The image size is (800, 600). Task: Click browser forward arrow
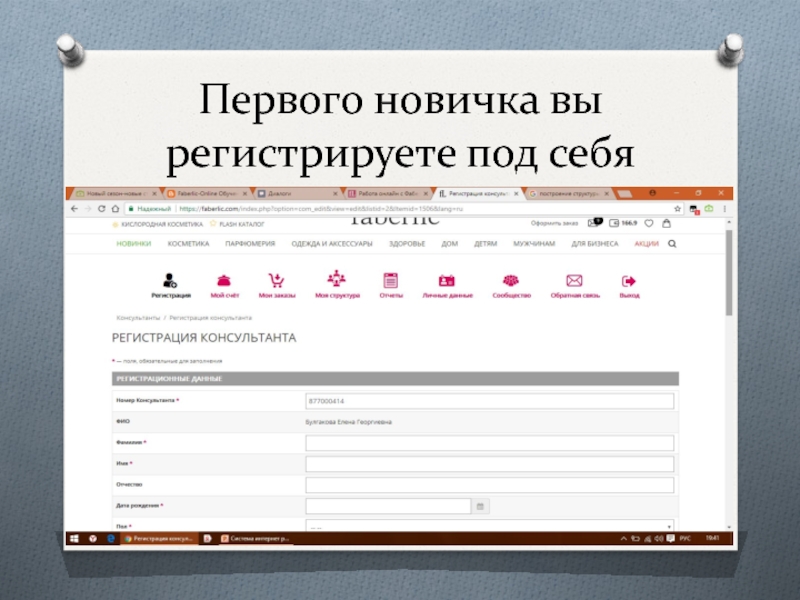click(x=88, y=209)
